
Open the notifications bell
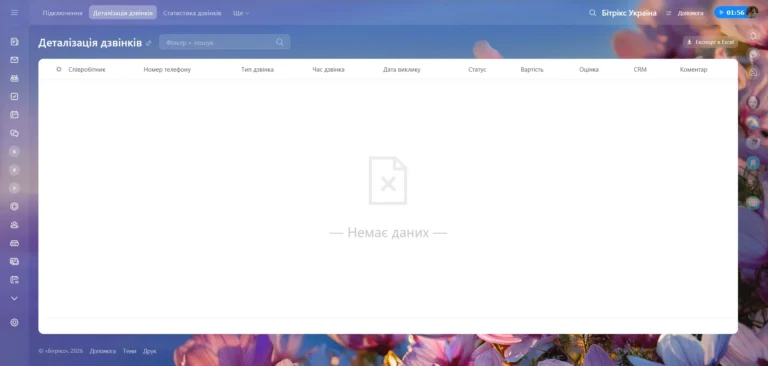753,35
